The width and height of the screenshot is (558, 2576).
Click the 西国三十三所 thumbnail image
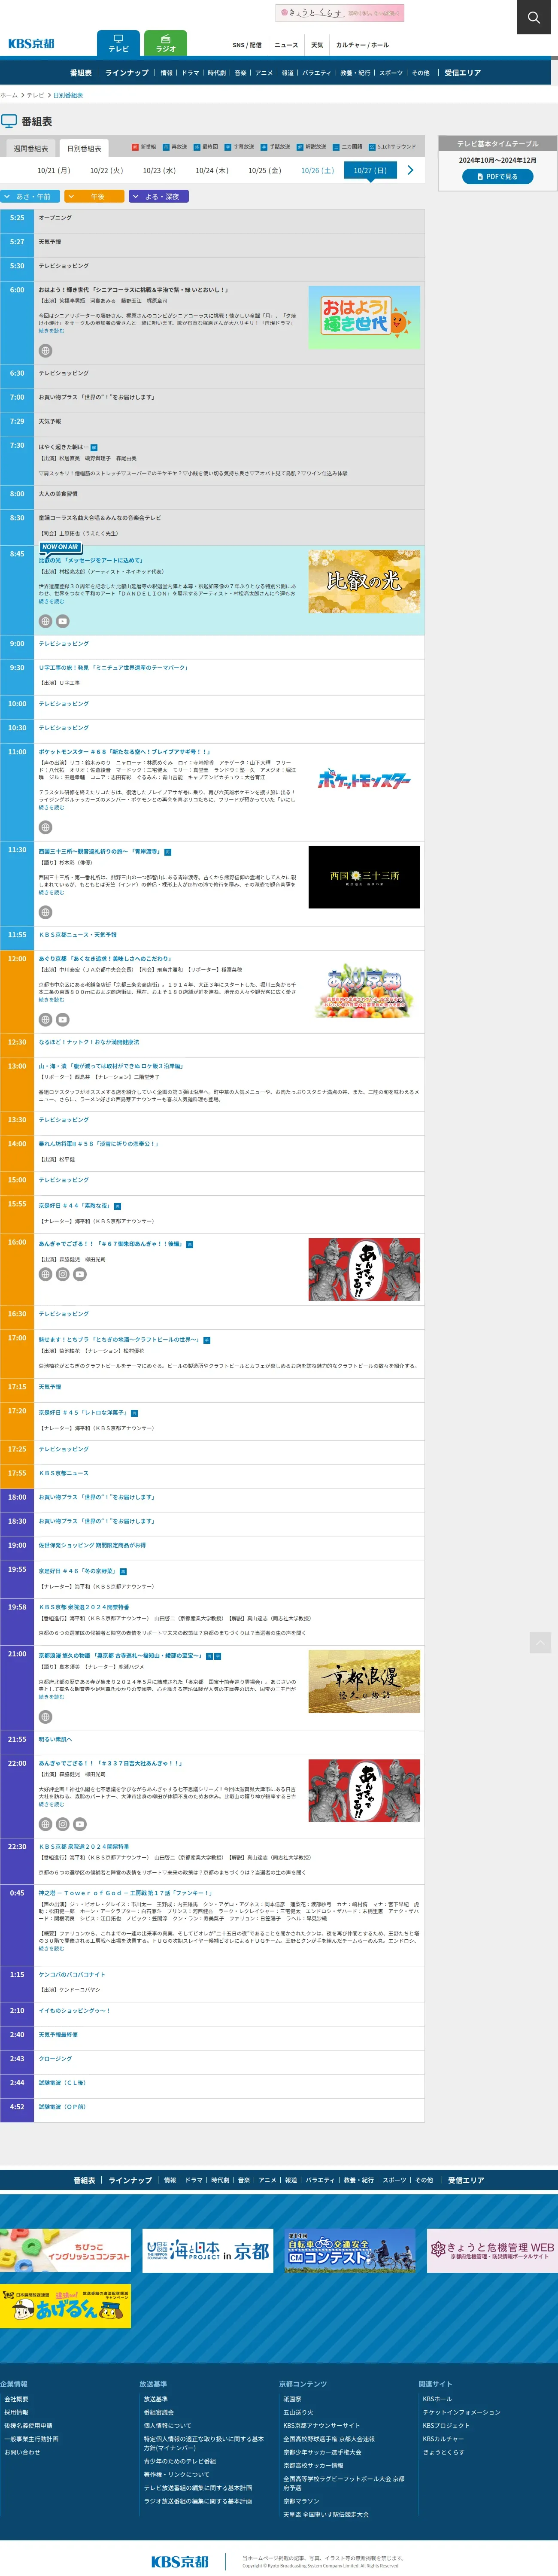coord(364,877)
